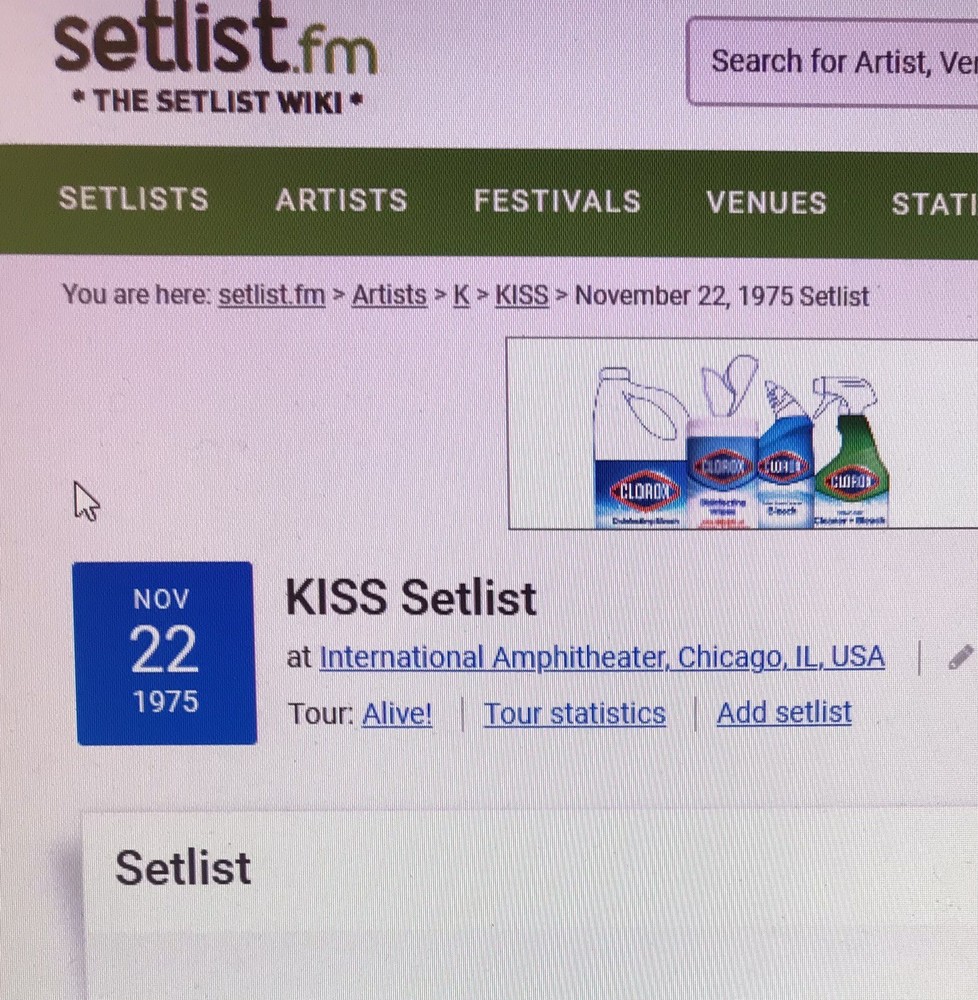The height and width of the screenshot is (1000, 978).
Task: Open the Alive! tour link
Action: pos(397,714)
